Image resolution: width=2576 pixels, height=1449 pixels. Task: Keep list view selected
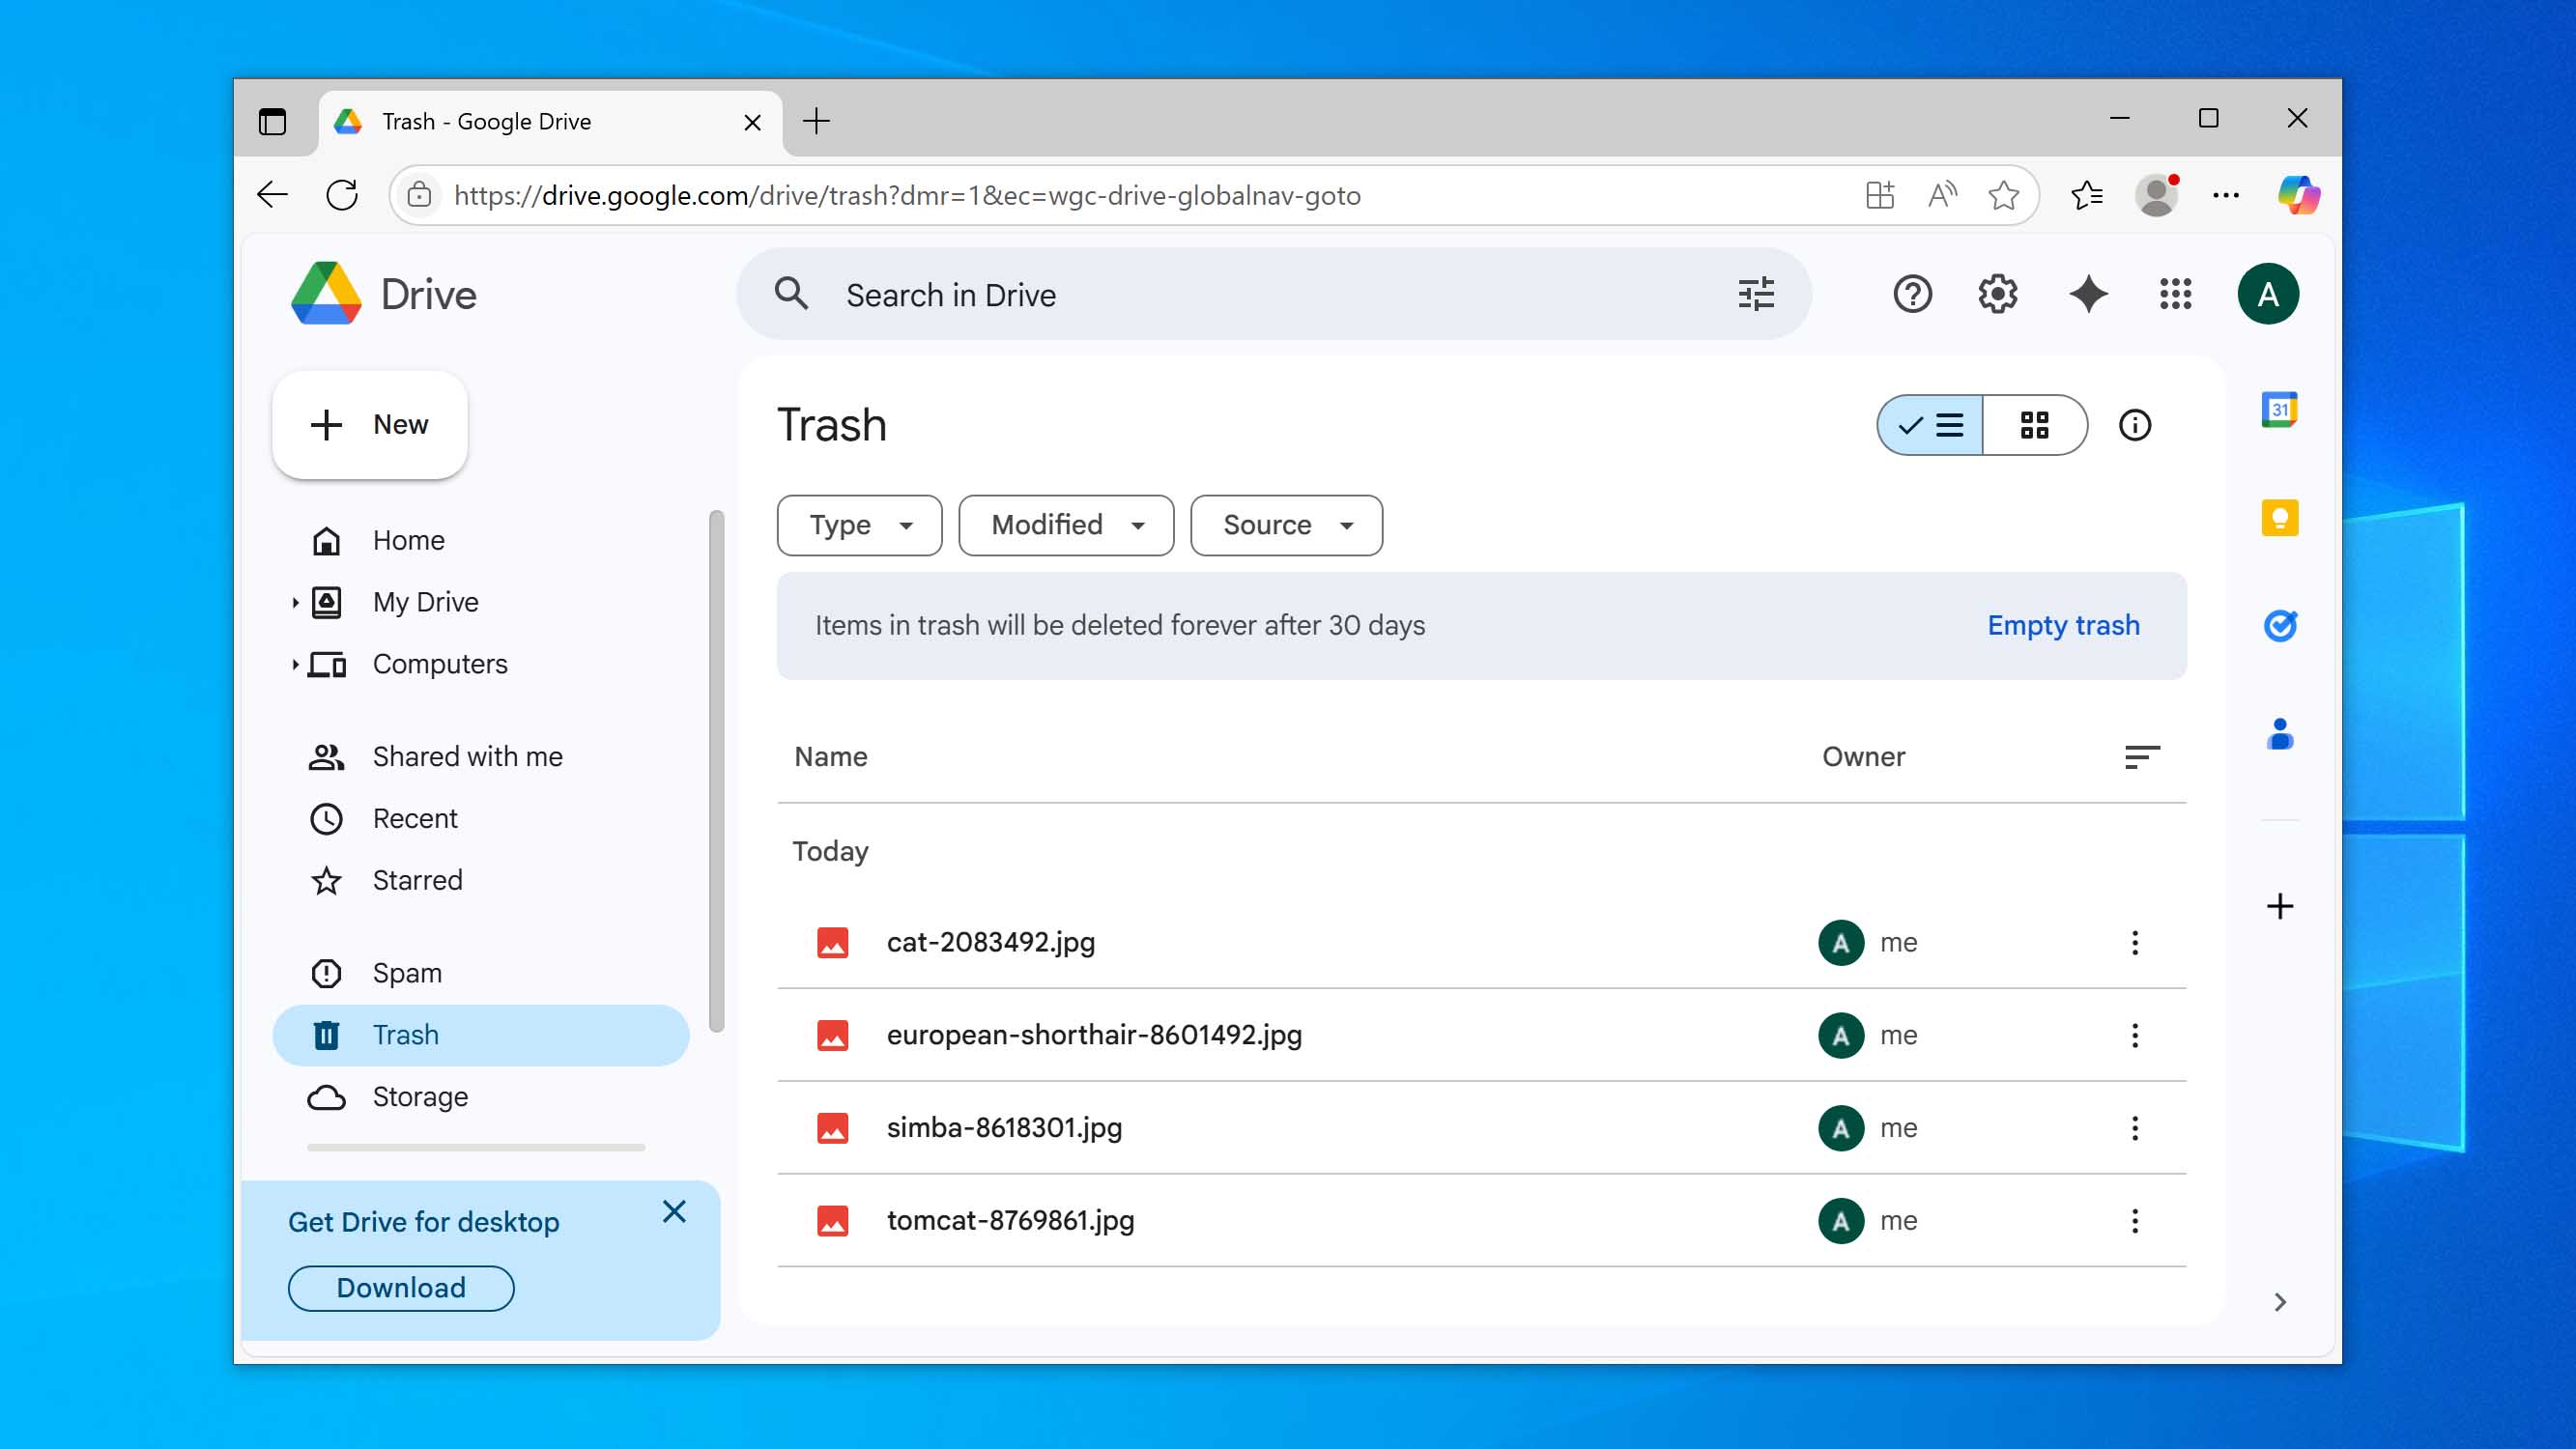1928,425
